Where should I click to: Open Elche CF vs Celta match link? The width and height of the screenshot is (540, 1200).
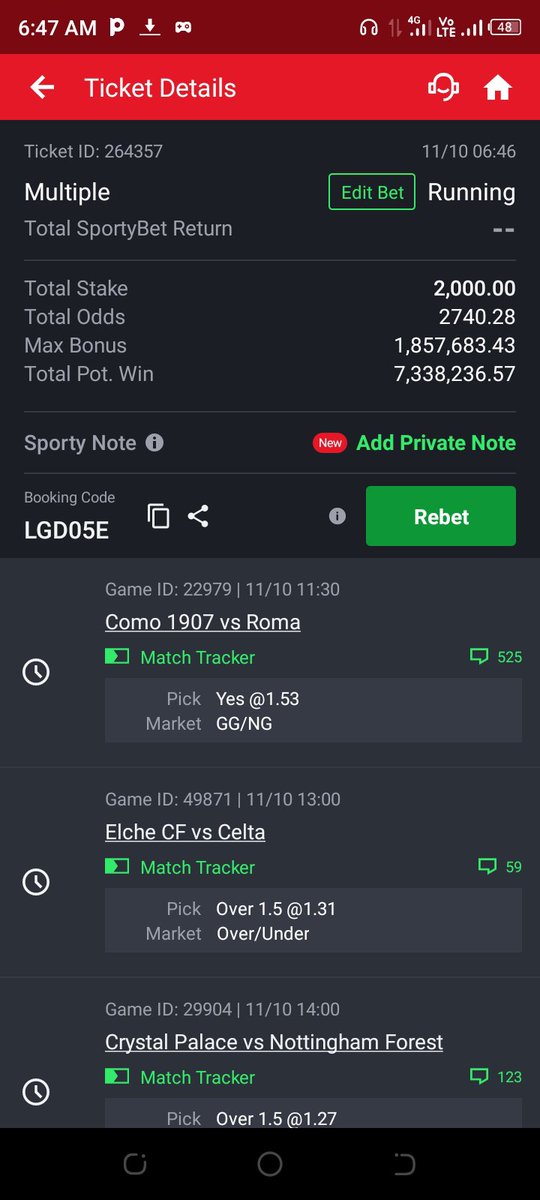point(185,832)
